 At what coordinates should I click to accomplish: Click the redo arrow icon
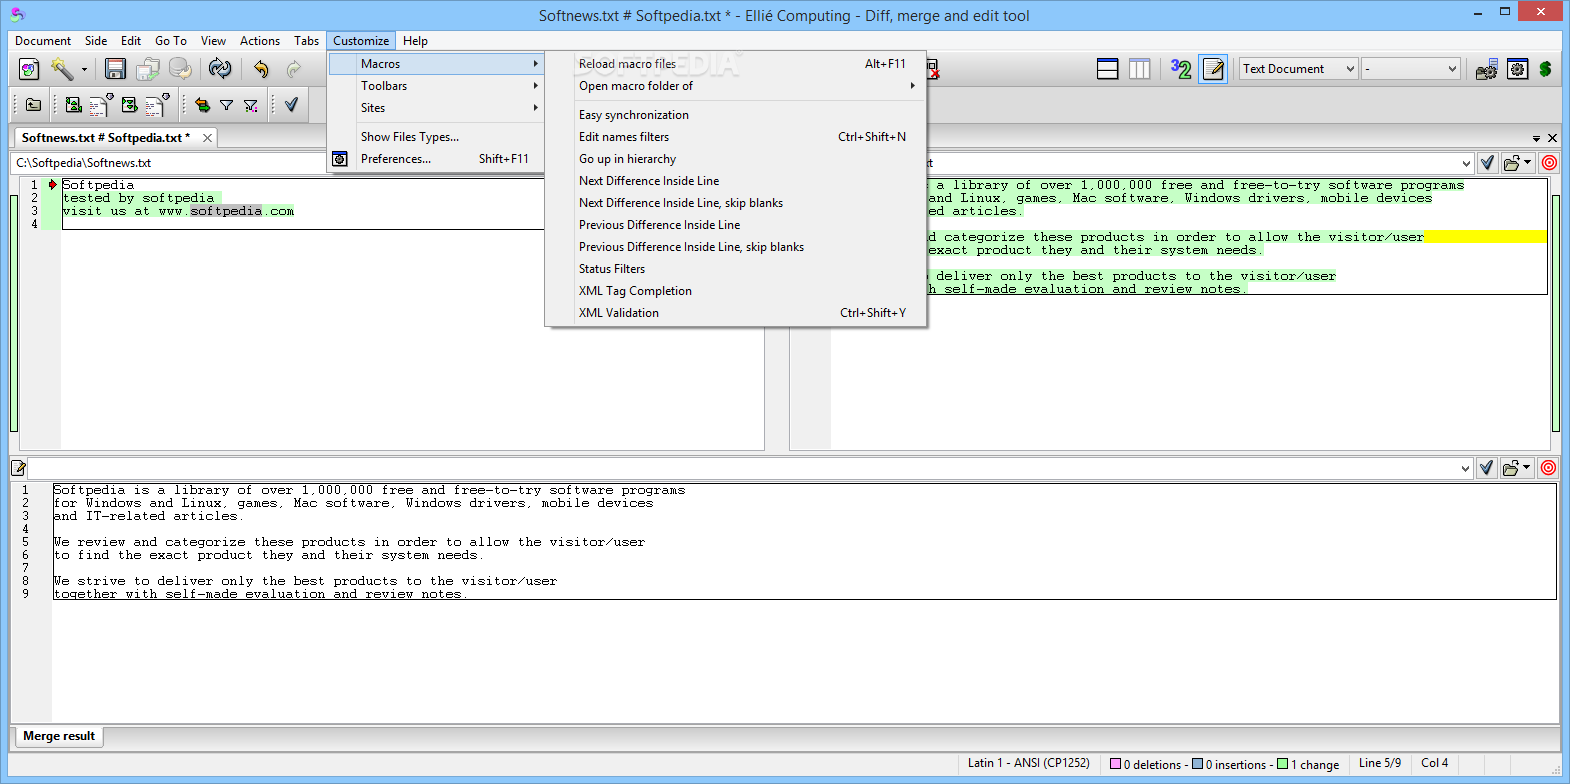click(294, 69)
